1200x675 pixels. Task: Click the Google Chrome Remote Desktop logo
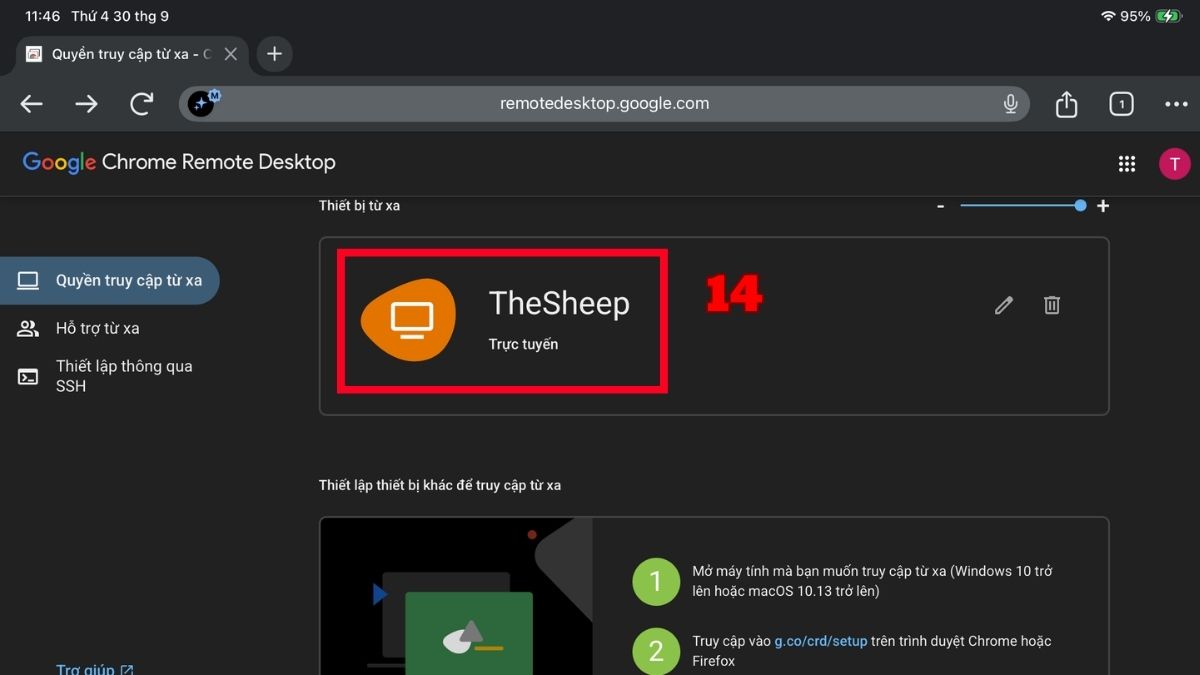(x=179, y=162)
